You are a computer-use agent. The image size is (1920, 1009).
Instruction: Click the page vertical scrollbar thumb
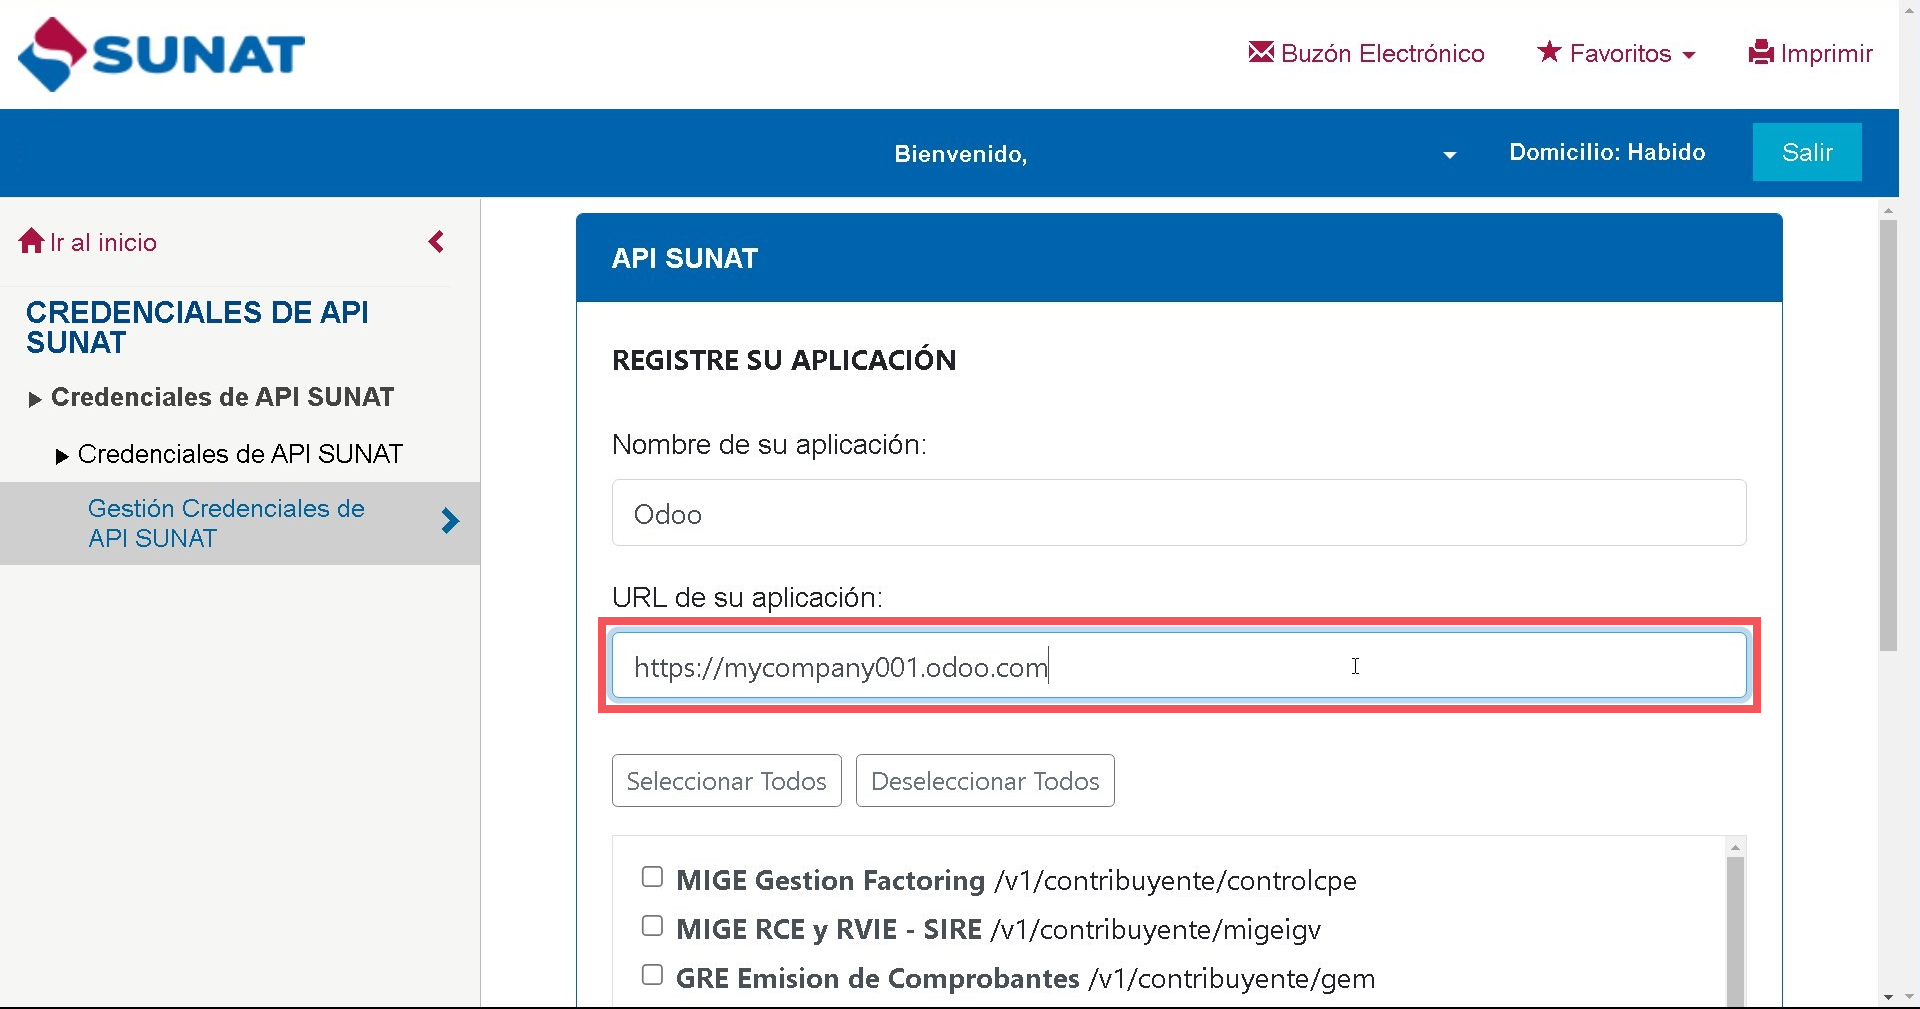1888,435
